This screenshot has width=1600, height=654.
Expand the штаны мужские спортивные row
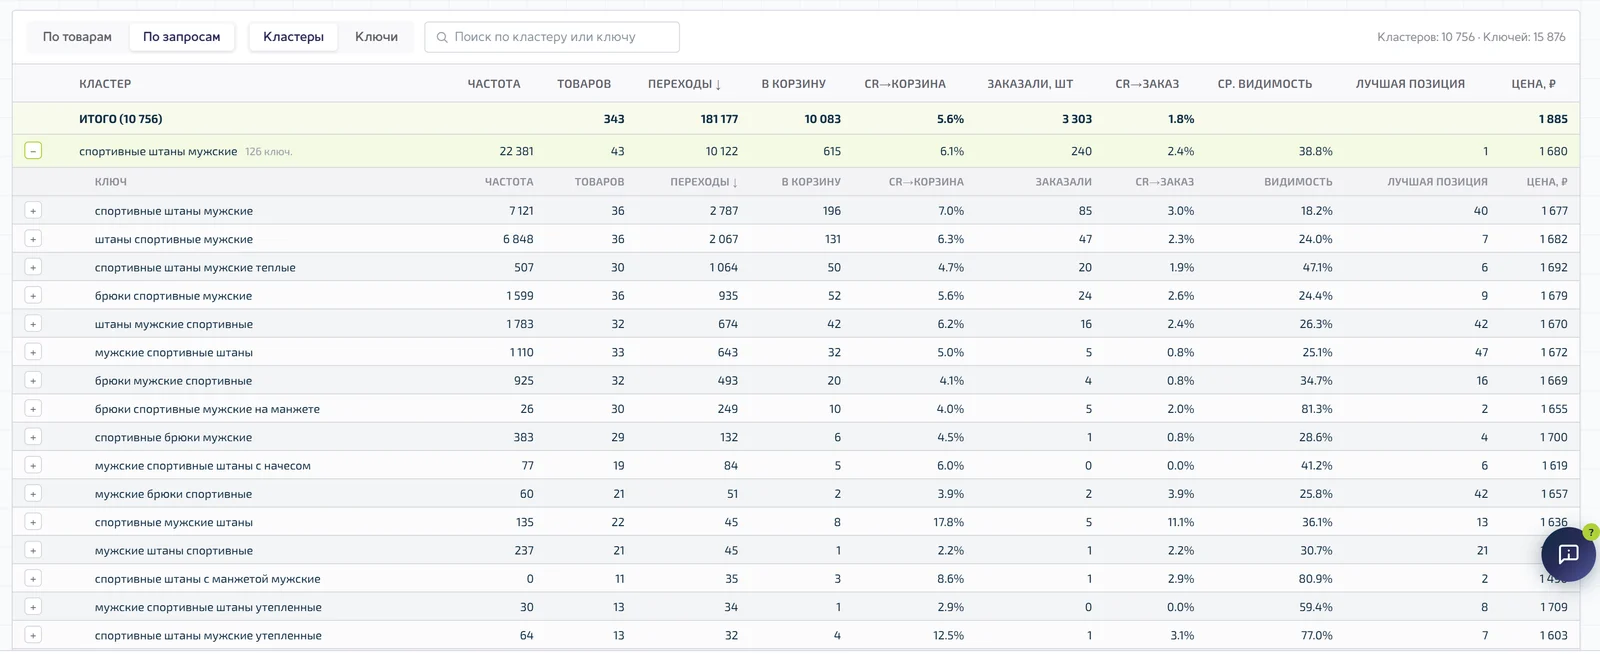click(33, 324)
